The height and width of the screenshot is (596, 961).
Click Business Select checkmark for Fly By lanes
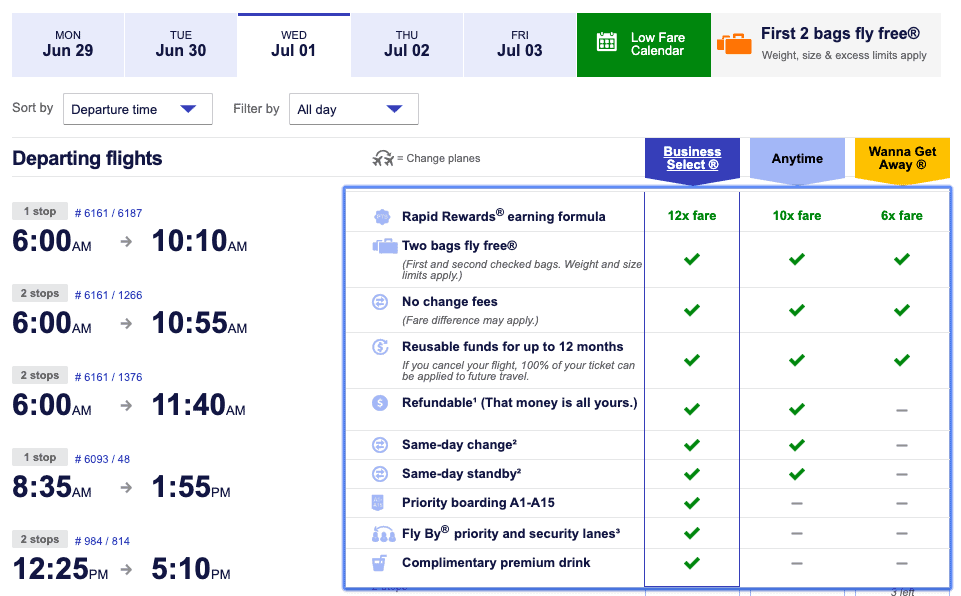coord(692,533)
